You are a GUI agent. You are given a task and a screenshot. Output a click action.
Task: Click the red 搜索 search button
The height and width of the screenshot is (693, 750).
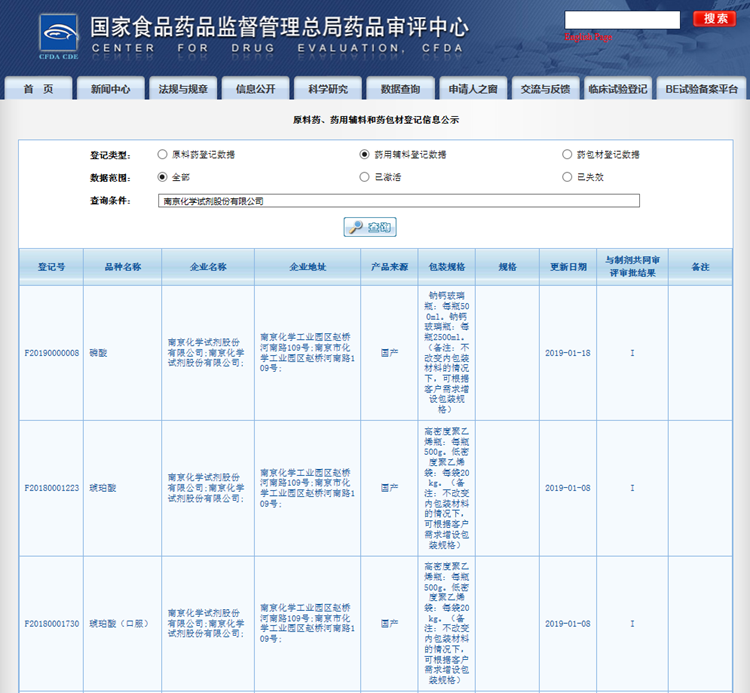tap(714, 19)
